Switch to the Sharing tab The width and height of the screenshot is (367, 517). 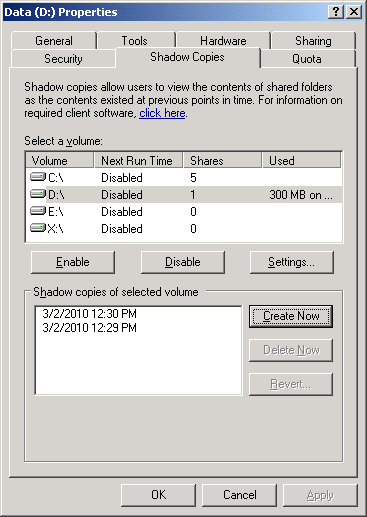click(x=313, y=41)
